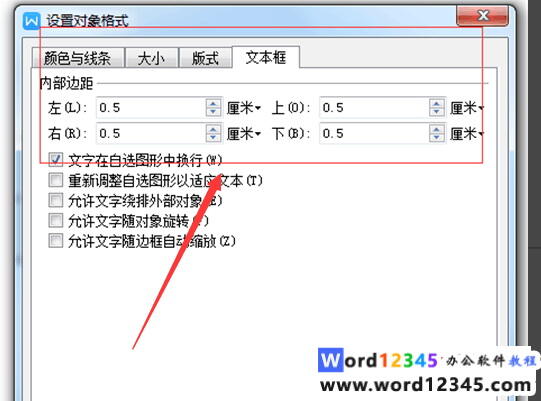Increase the 下(B) margin with up arrow
This screenshot has height=401, width=541.
437,129
